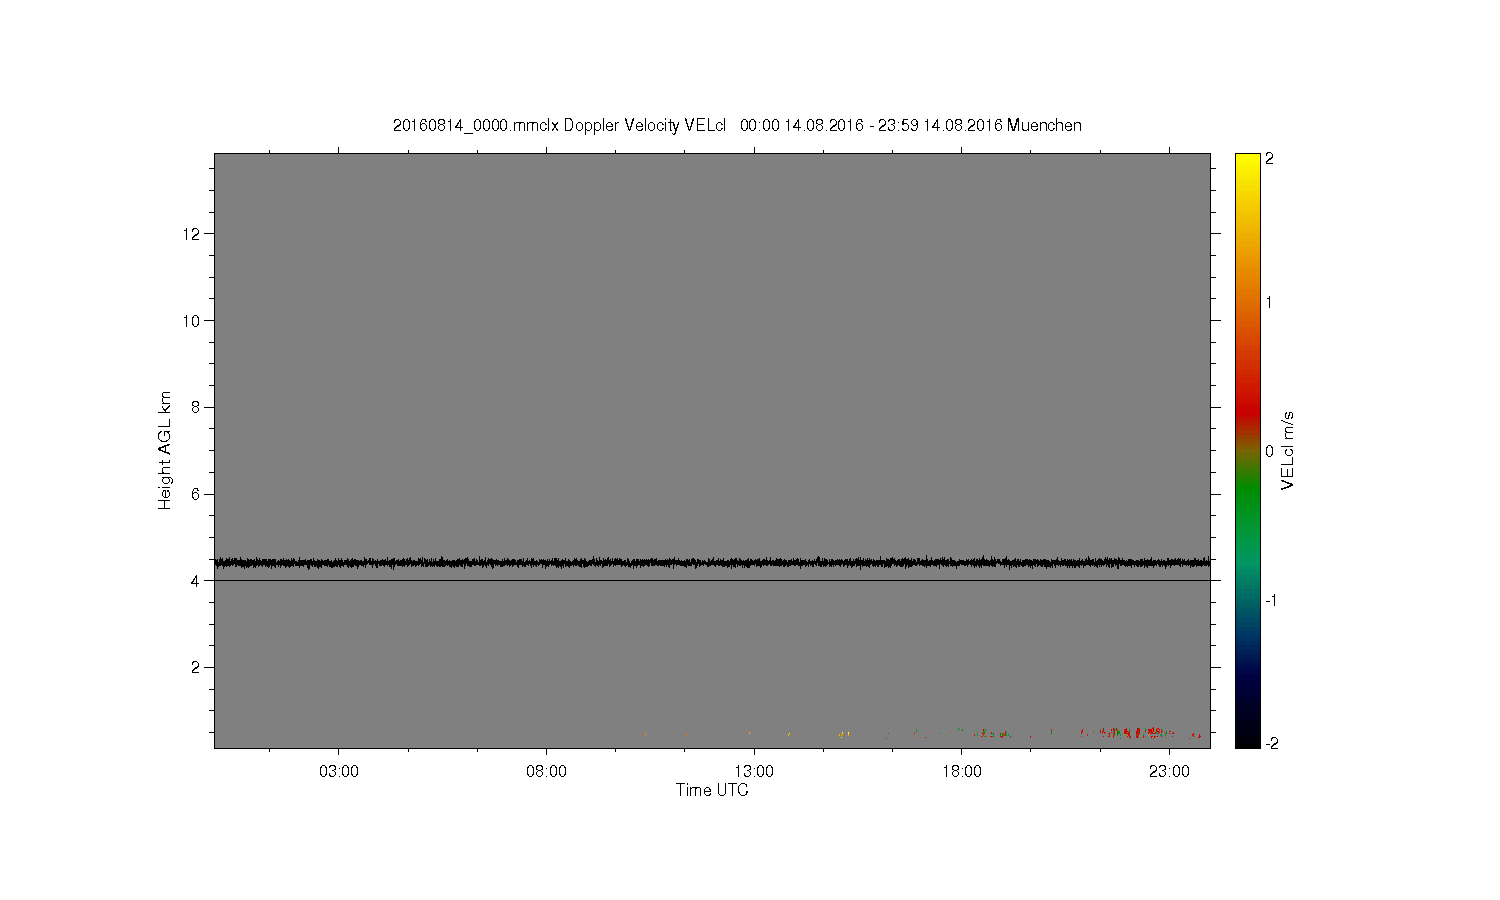Click the 08:00 time tick label
This screenshot has height=900, width=1500.
point(546,772)
